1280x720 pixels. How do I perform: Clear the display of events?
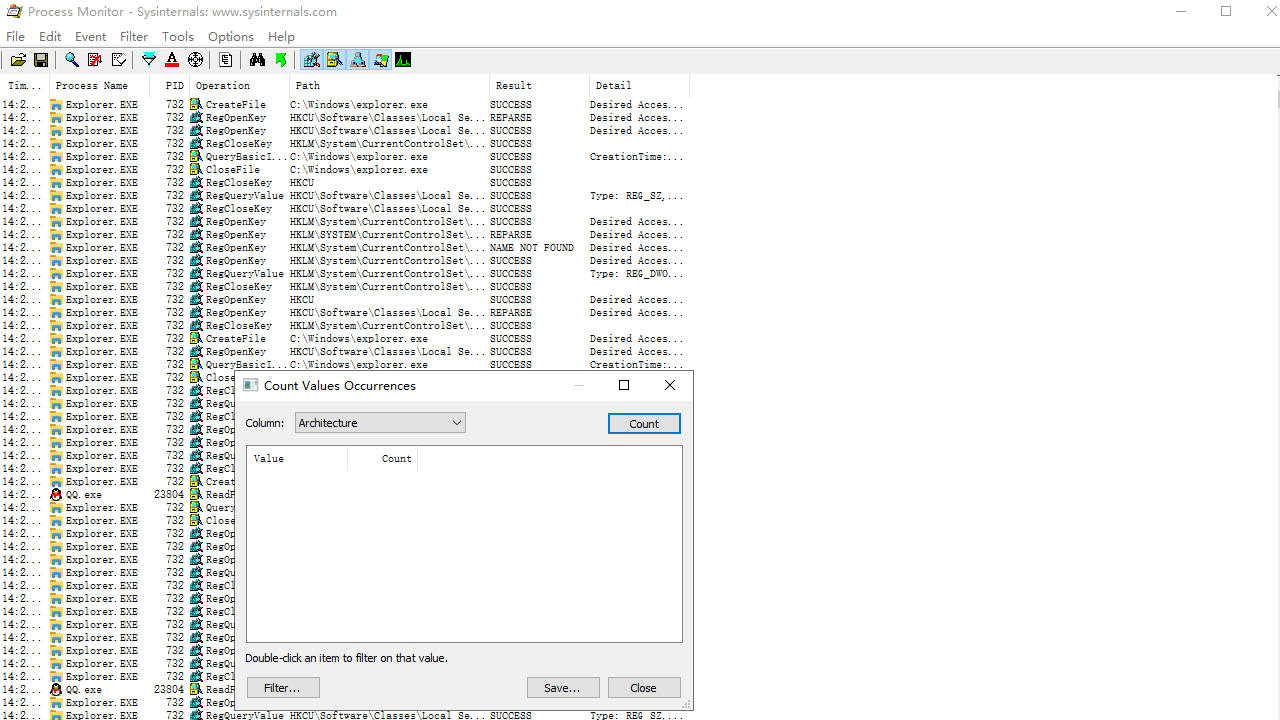pos(95,59)
